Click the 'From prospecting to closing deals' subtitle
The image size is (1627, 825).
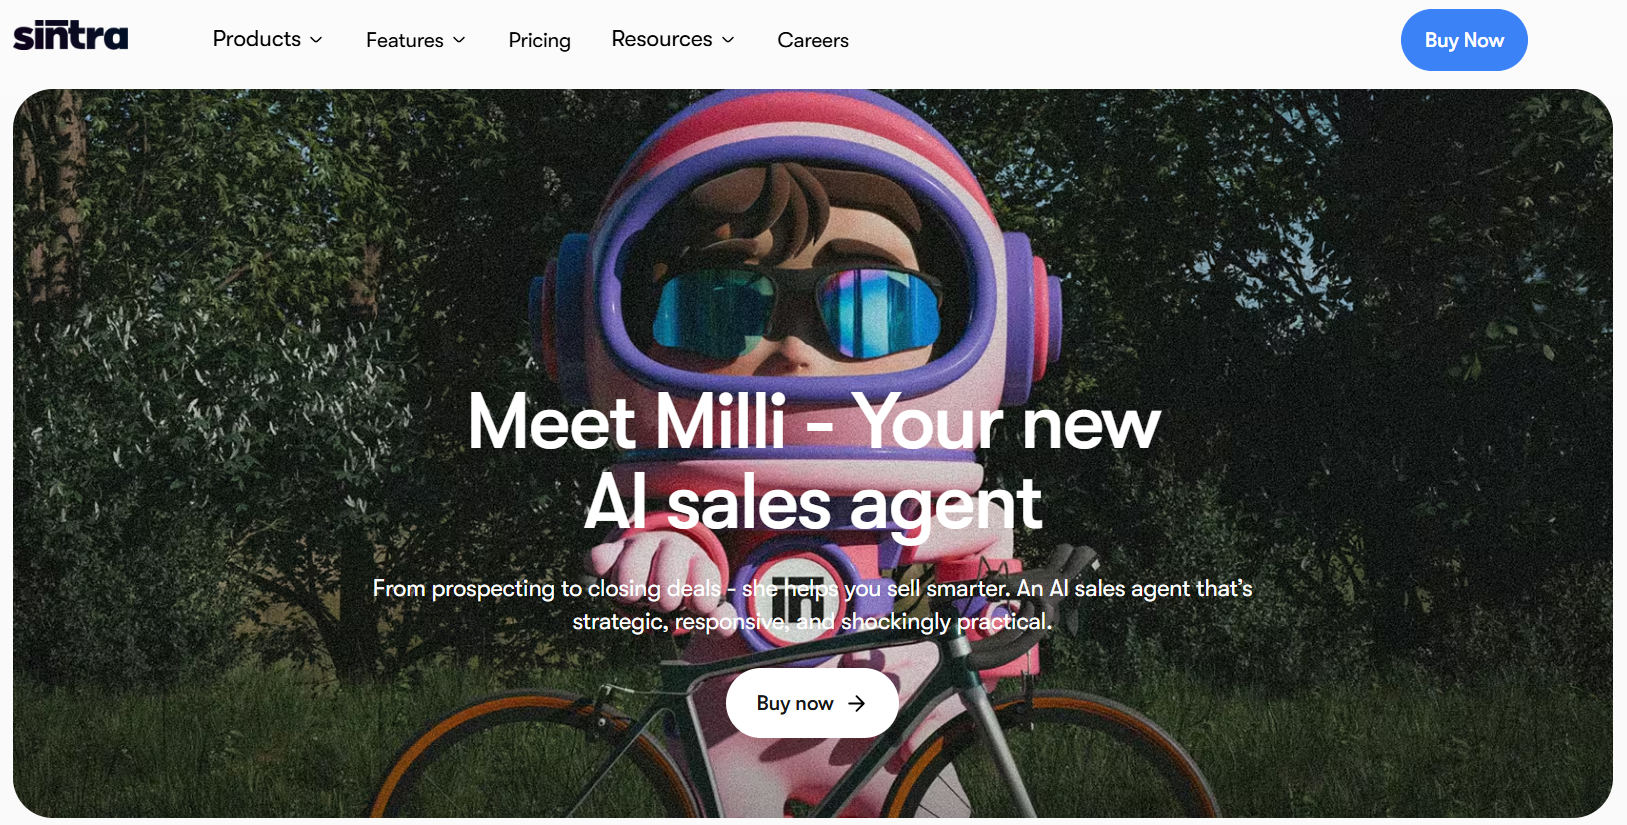tap(812, 604)
